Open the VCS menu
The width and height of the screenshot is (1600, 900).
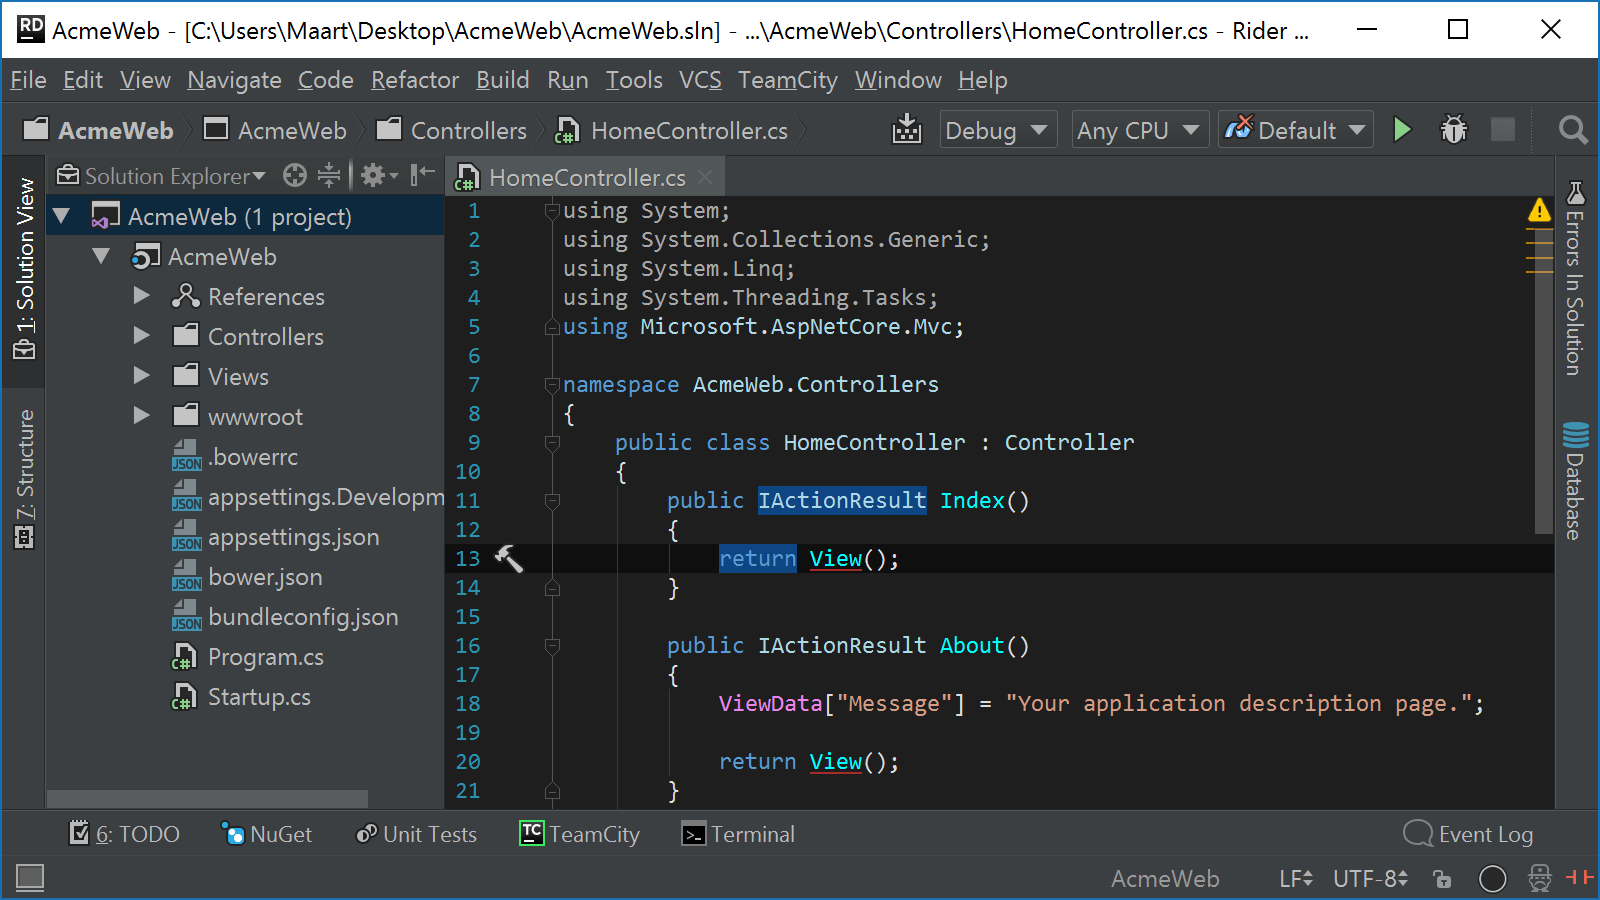click(700, 80)
